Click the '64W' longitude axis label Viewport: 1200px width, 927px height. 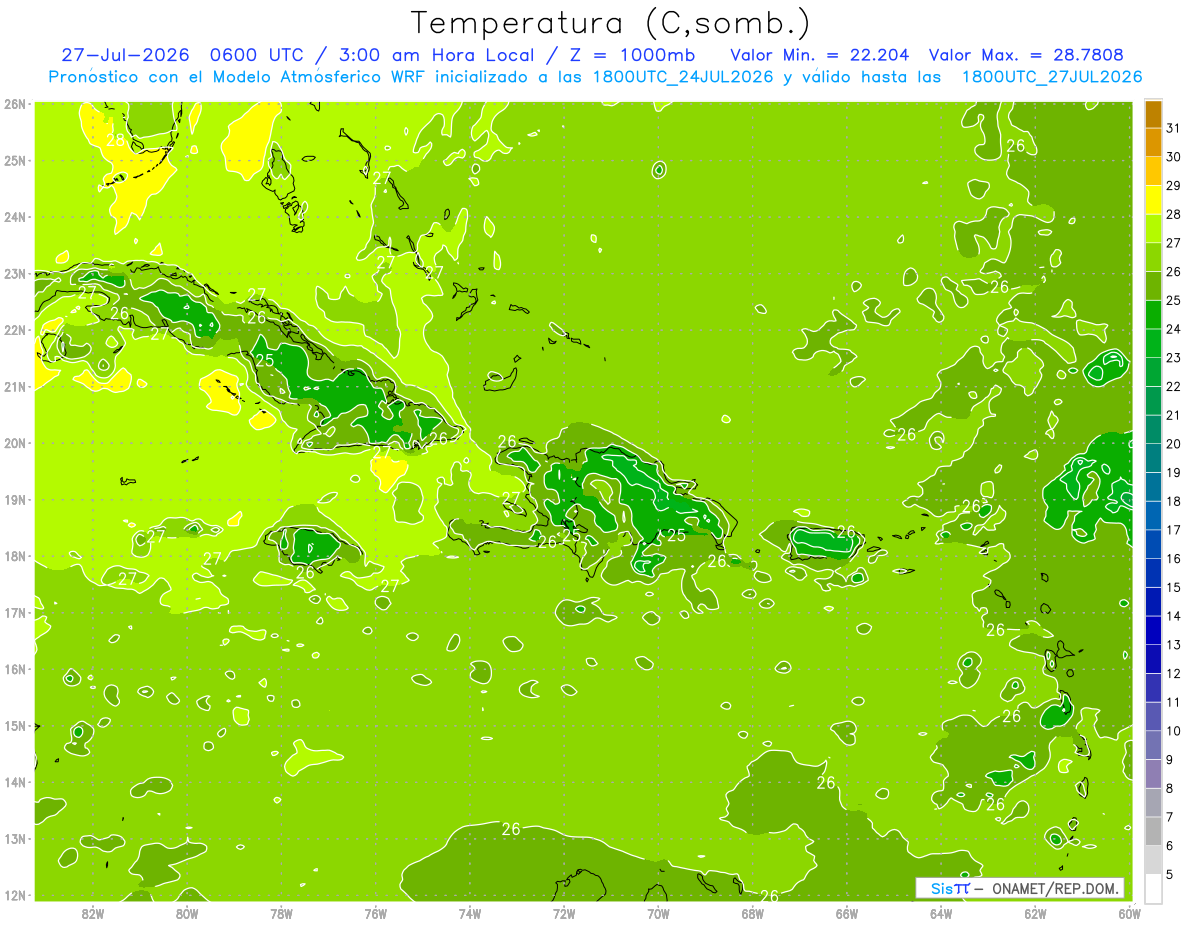point(941,913)
